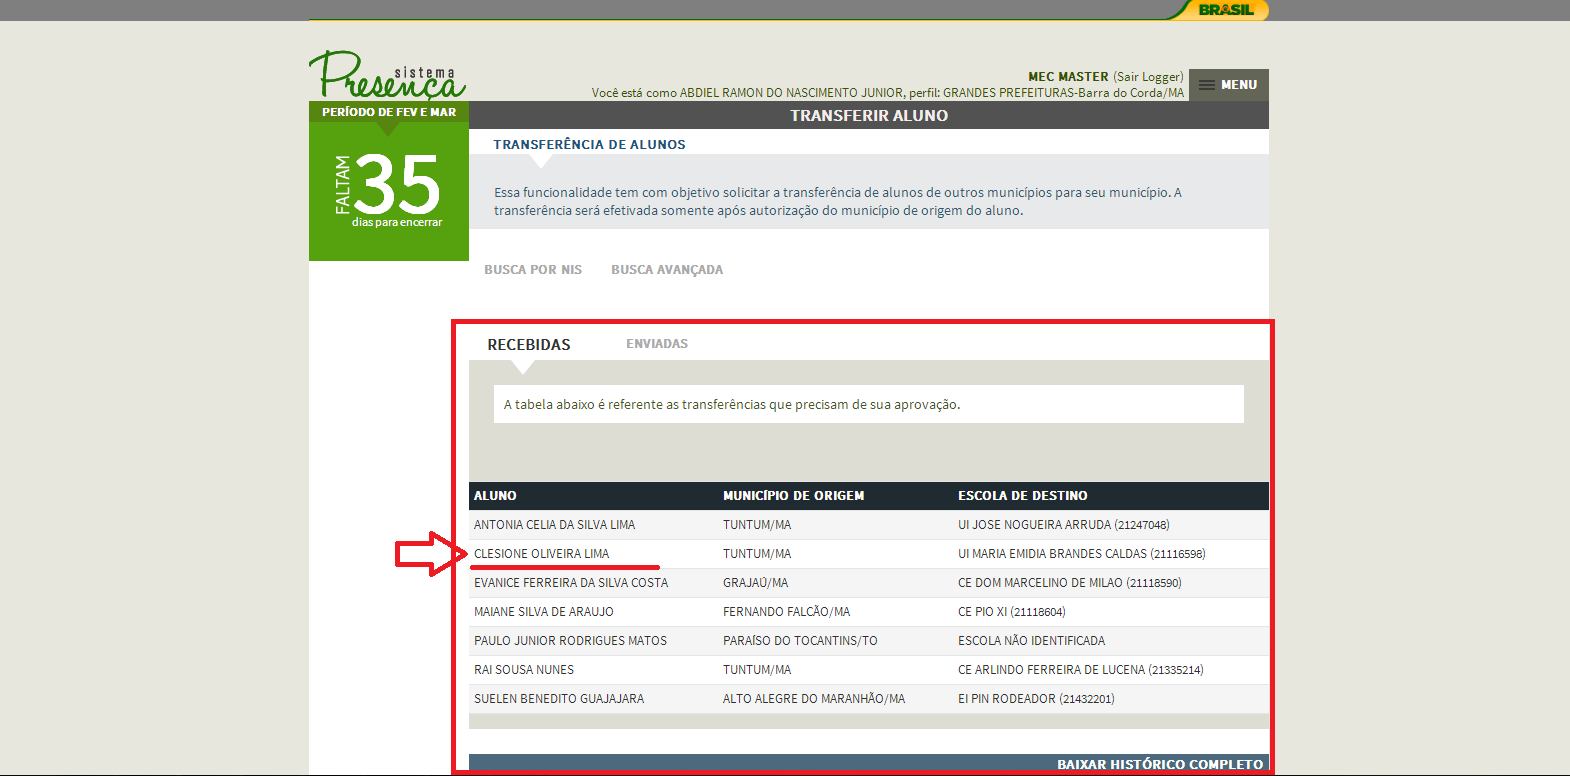Click Escola Não Identificada cell
This screenshot has width=1570, height=776.
(x=1031, y=641)
